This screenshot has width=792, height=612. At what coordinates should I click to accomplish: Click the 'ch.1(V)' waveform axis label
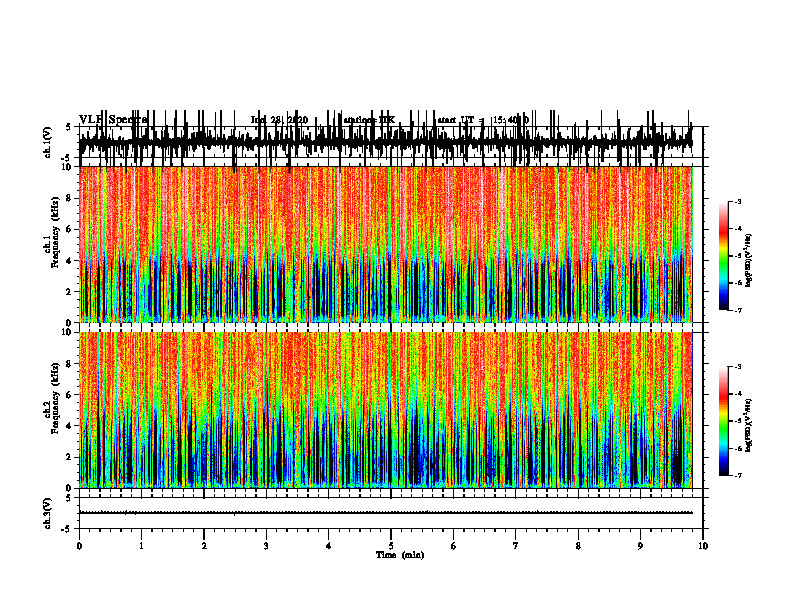click(48, 142)
